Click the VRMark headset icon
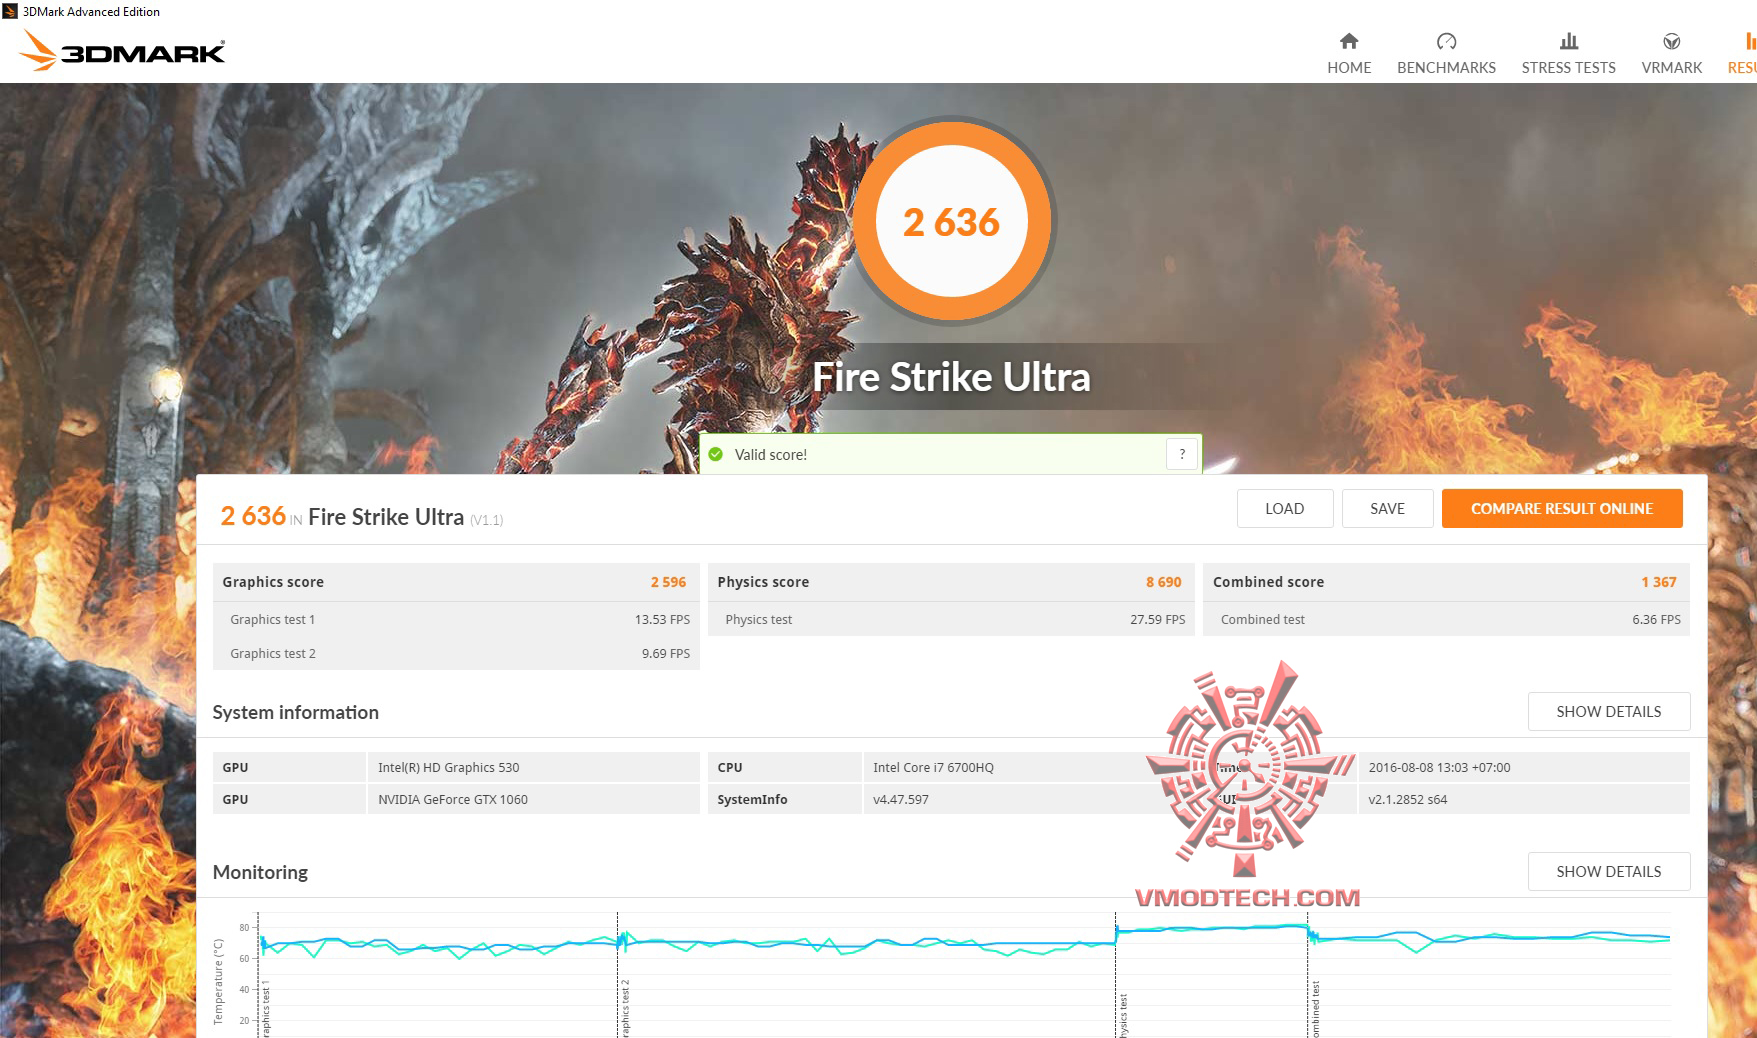1757x1038 pixels. (x=1671, y=41)
